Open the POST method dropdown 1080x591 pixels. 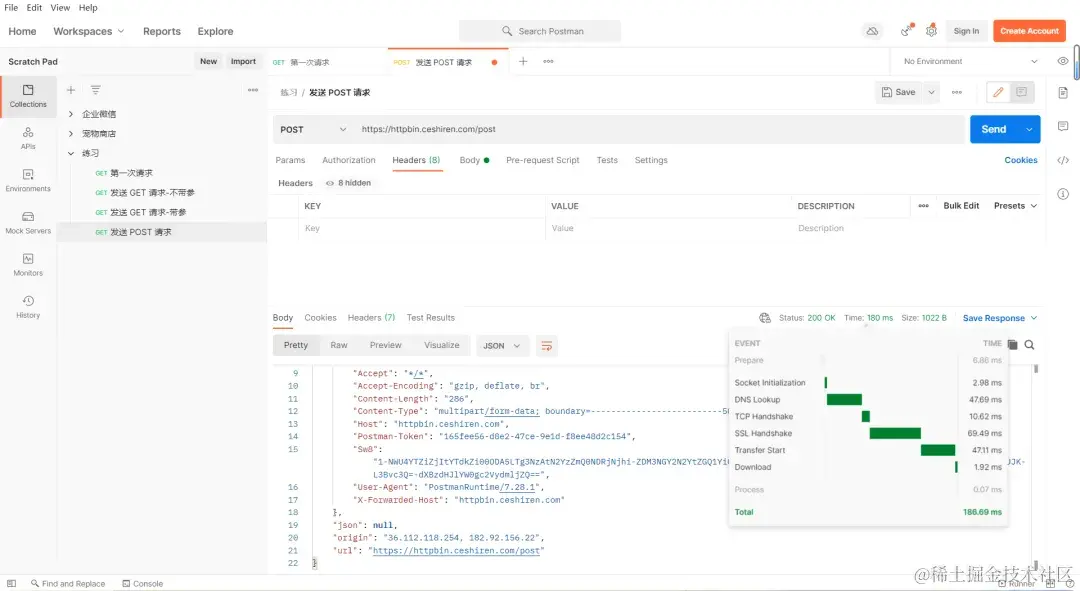click(x=313, y=129)
